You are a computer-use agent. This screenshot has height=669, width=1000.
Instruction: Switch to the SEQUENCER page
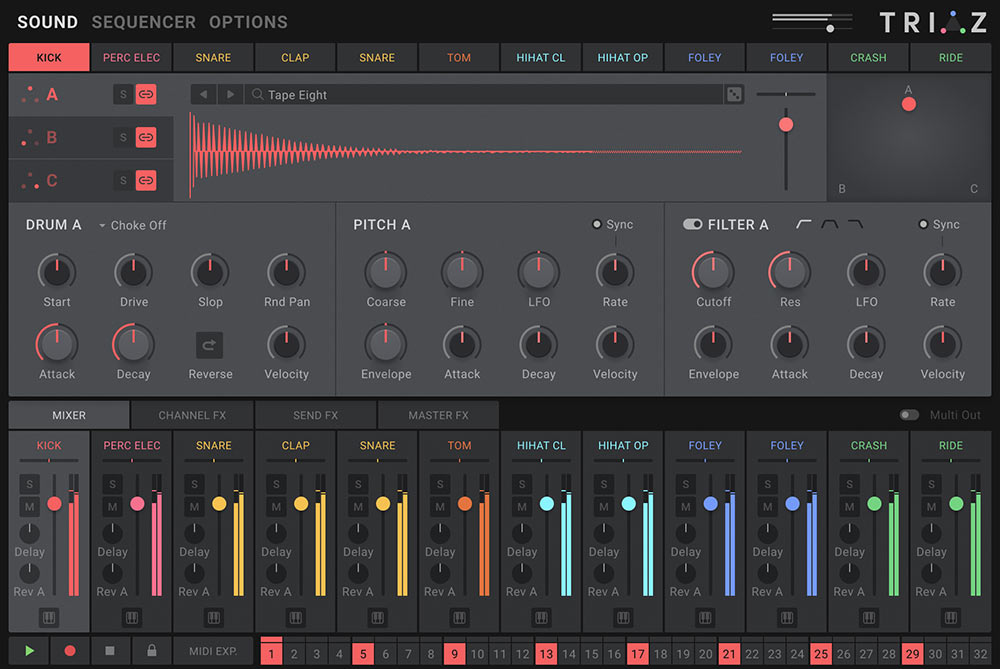click(x=143, y=22)
